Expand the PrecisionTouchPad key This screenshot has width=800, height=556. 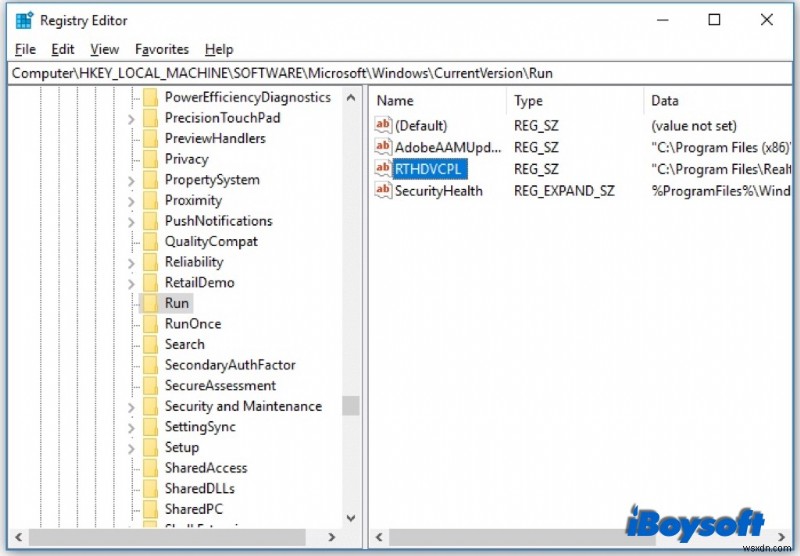(131, 119)
